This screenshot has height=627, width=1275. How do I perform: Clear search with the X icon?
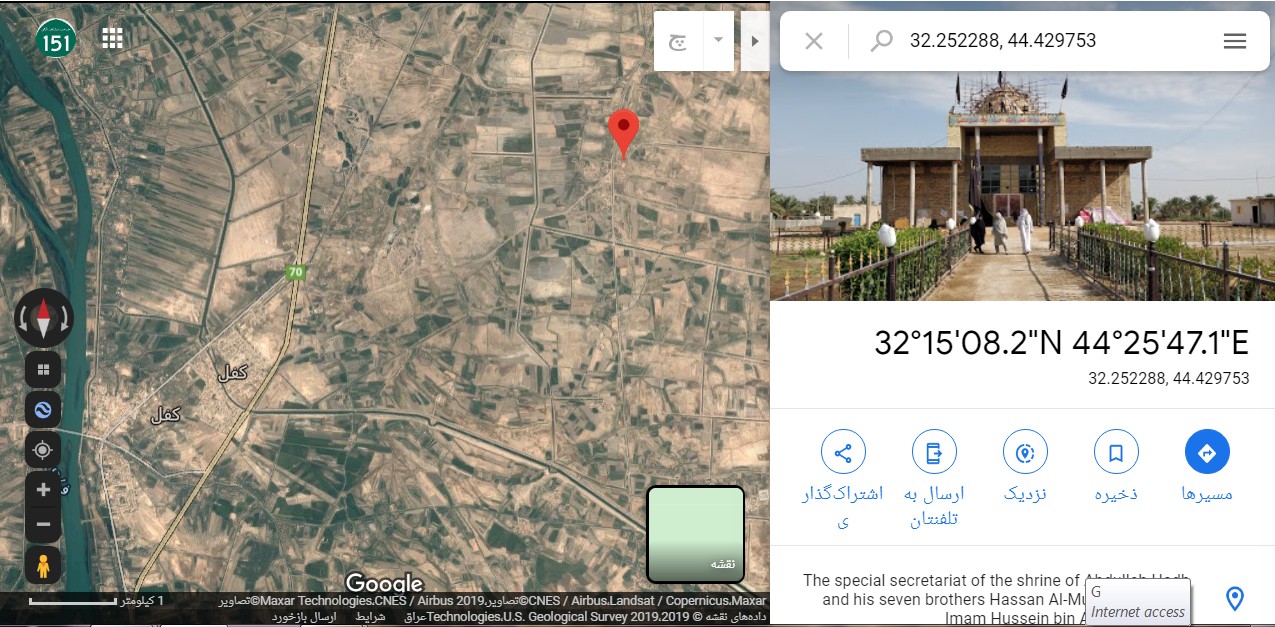click(x=814, y=41)
